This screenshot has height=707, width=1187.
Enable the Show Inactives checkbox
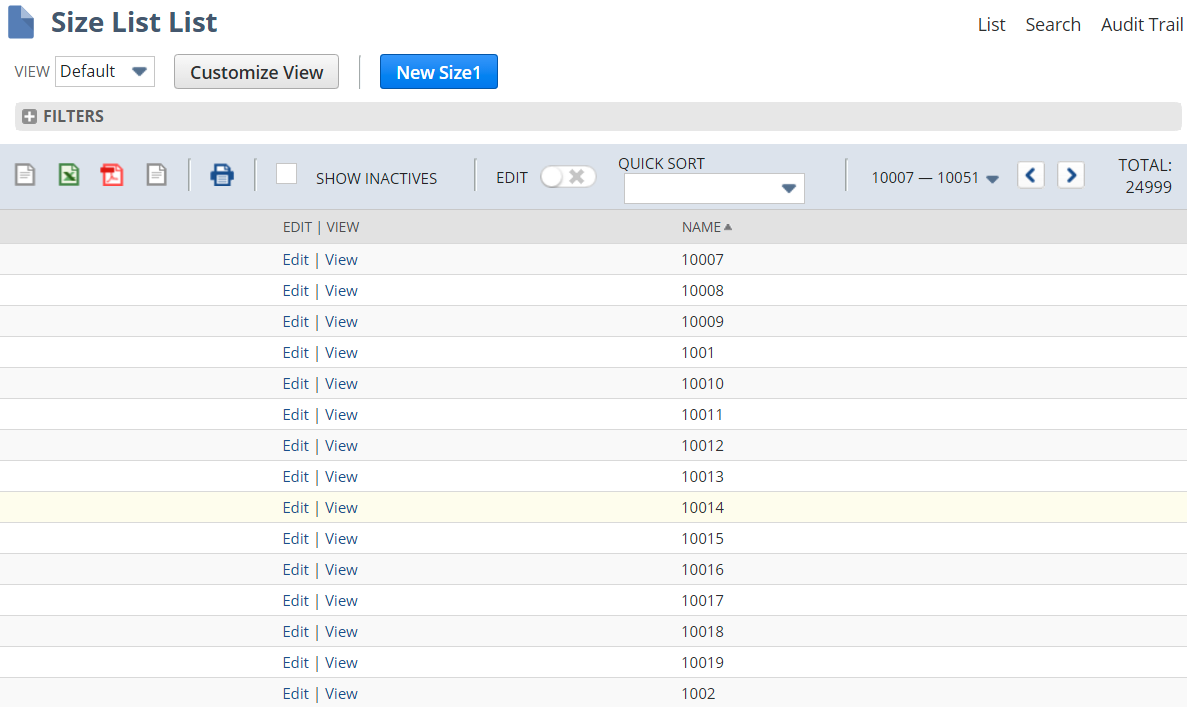point(286,173)
